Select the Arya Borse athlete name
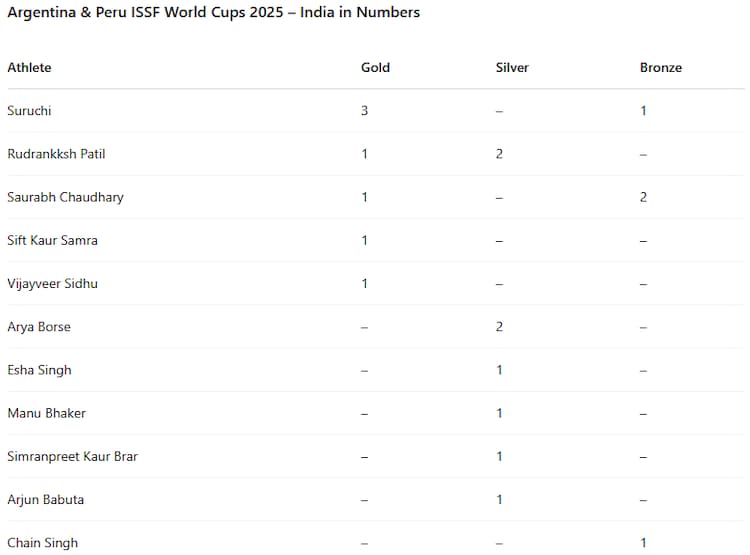Image resolution: width=750 pixels, height=555 pixels. [x=39, y=327]
